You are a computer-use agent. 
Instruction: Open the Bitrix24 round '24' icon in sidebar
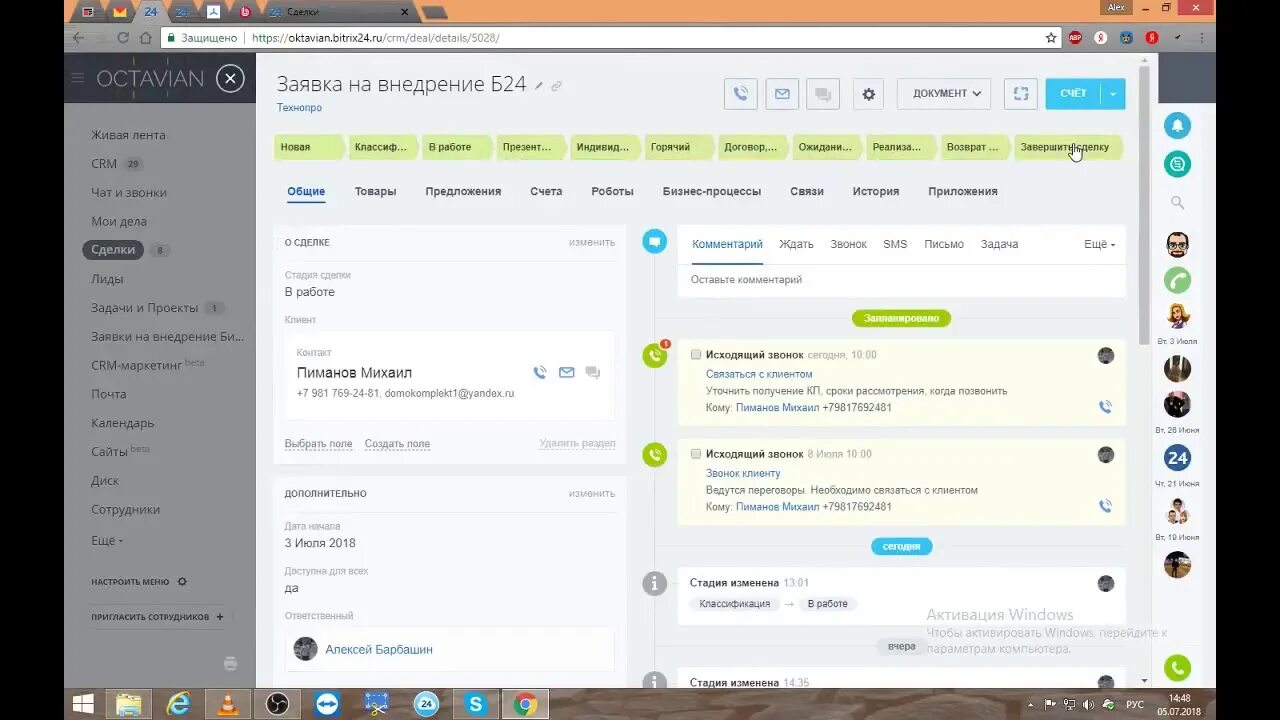(1177, 458)
